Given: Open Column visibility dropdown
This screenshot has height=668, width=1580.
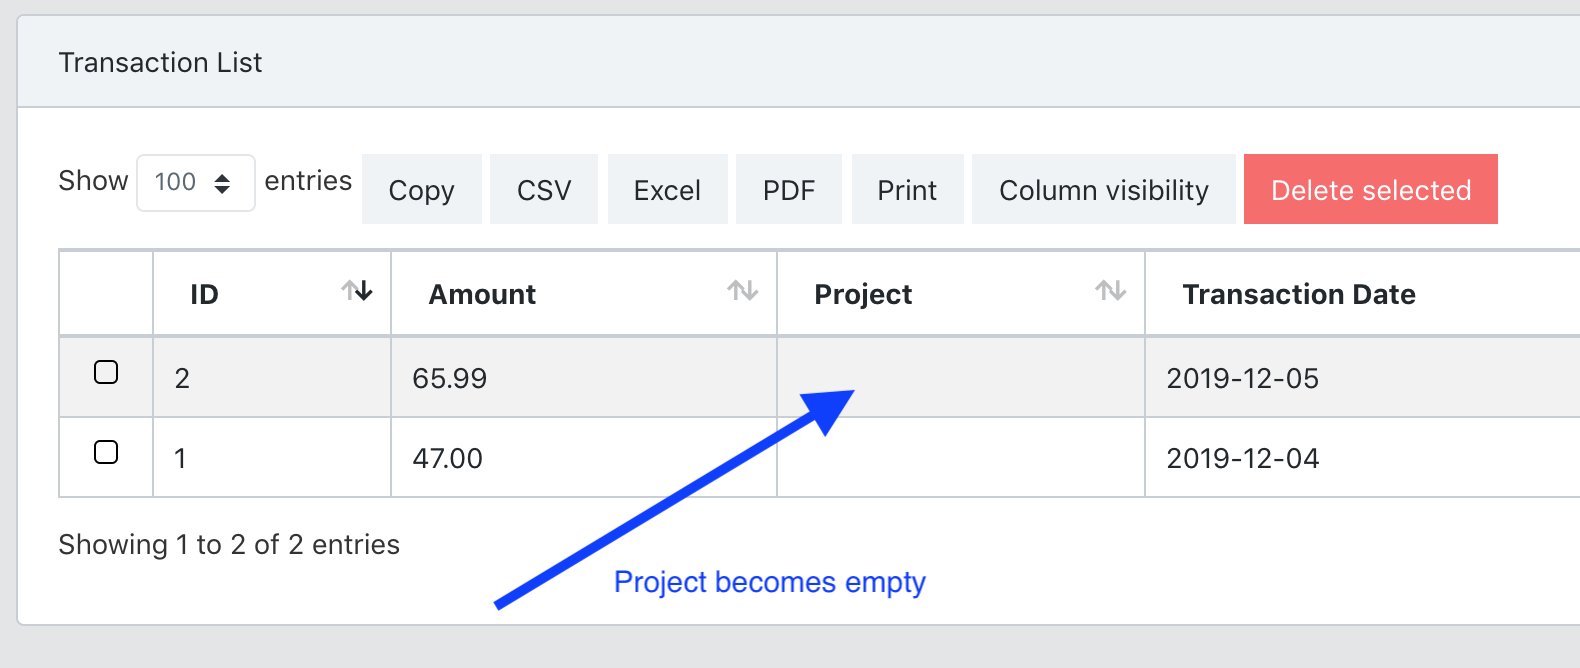Looking at the screenshot, I should click(x=1104, y=189).
